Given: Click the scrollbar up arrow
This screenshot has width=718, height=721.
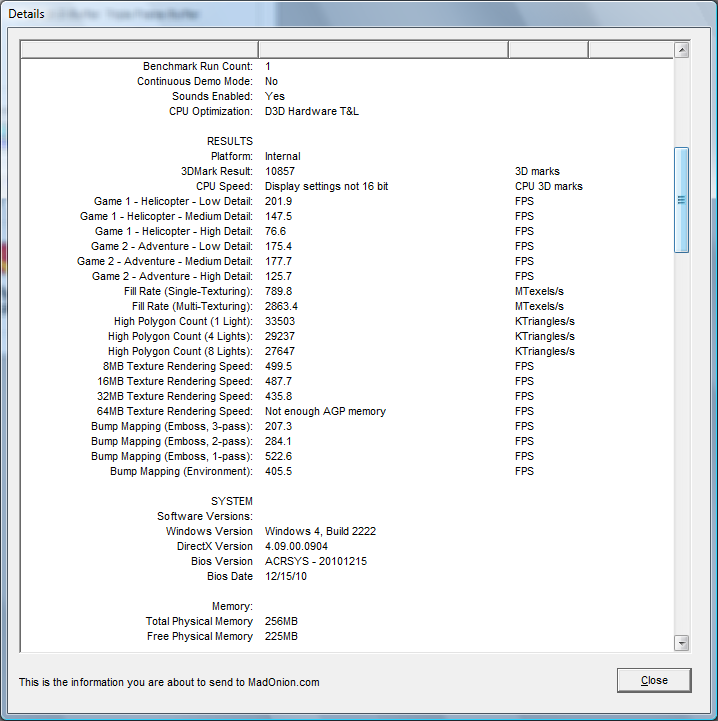Looking at the screenshot, I should click(x=682, y=50).
